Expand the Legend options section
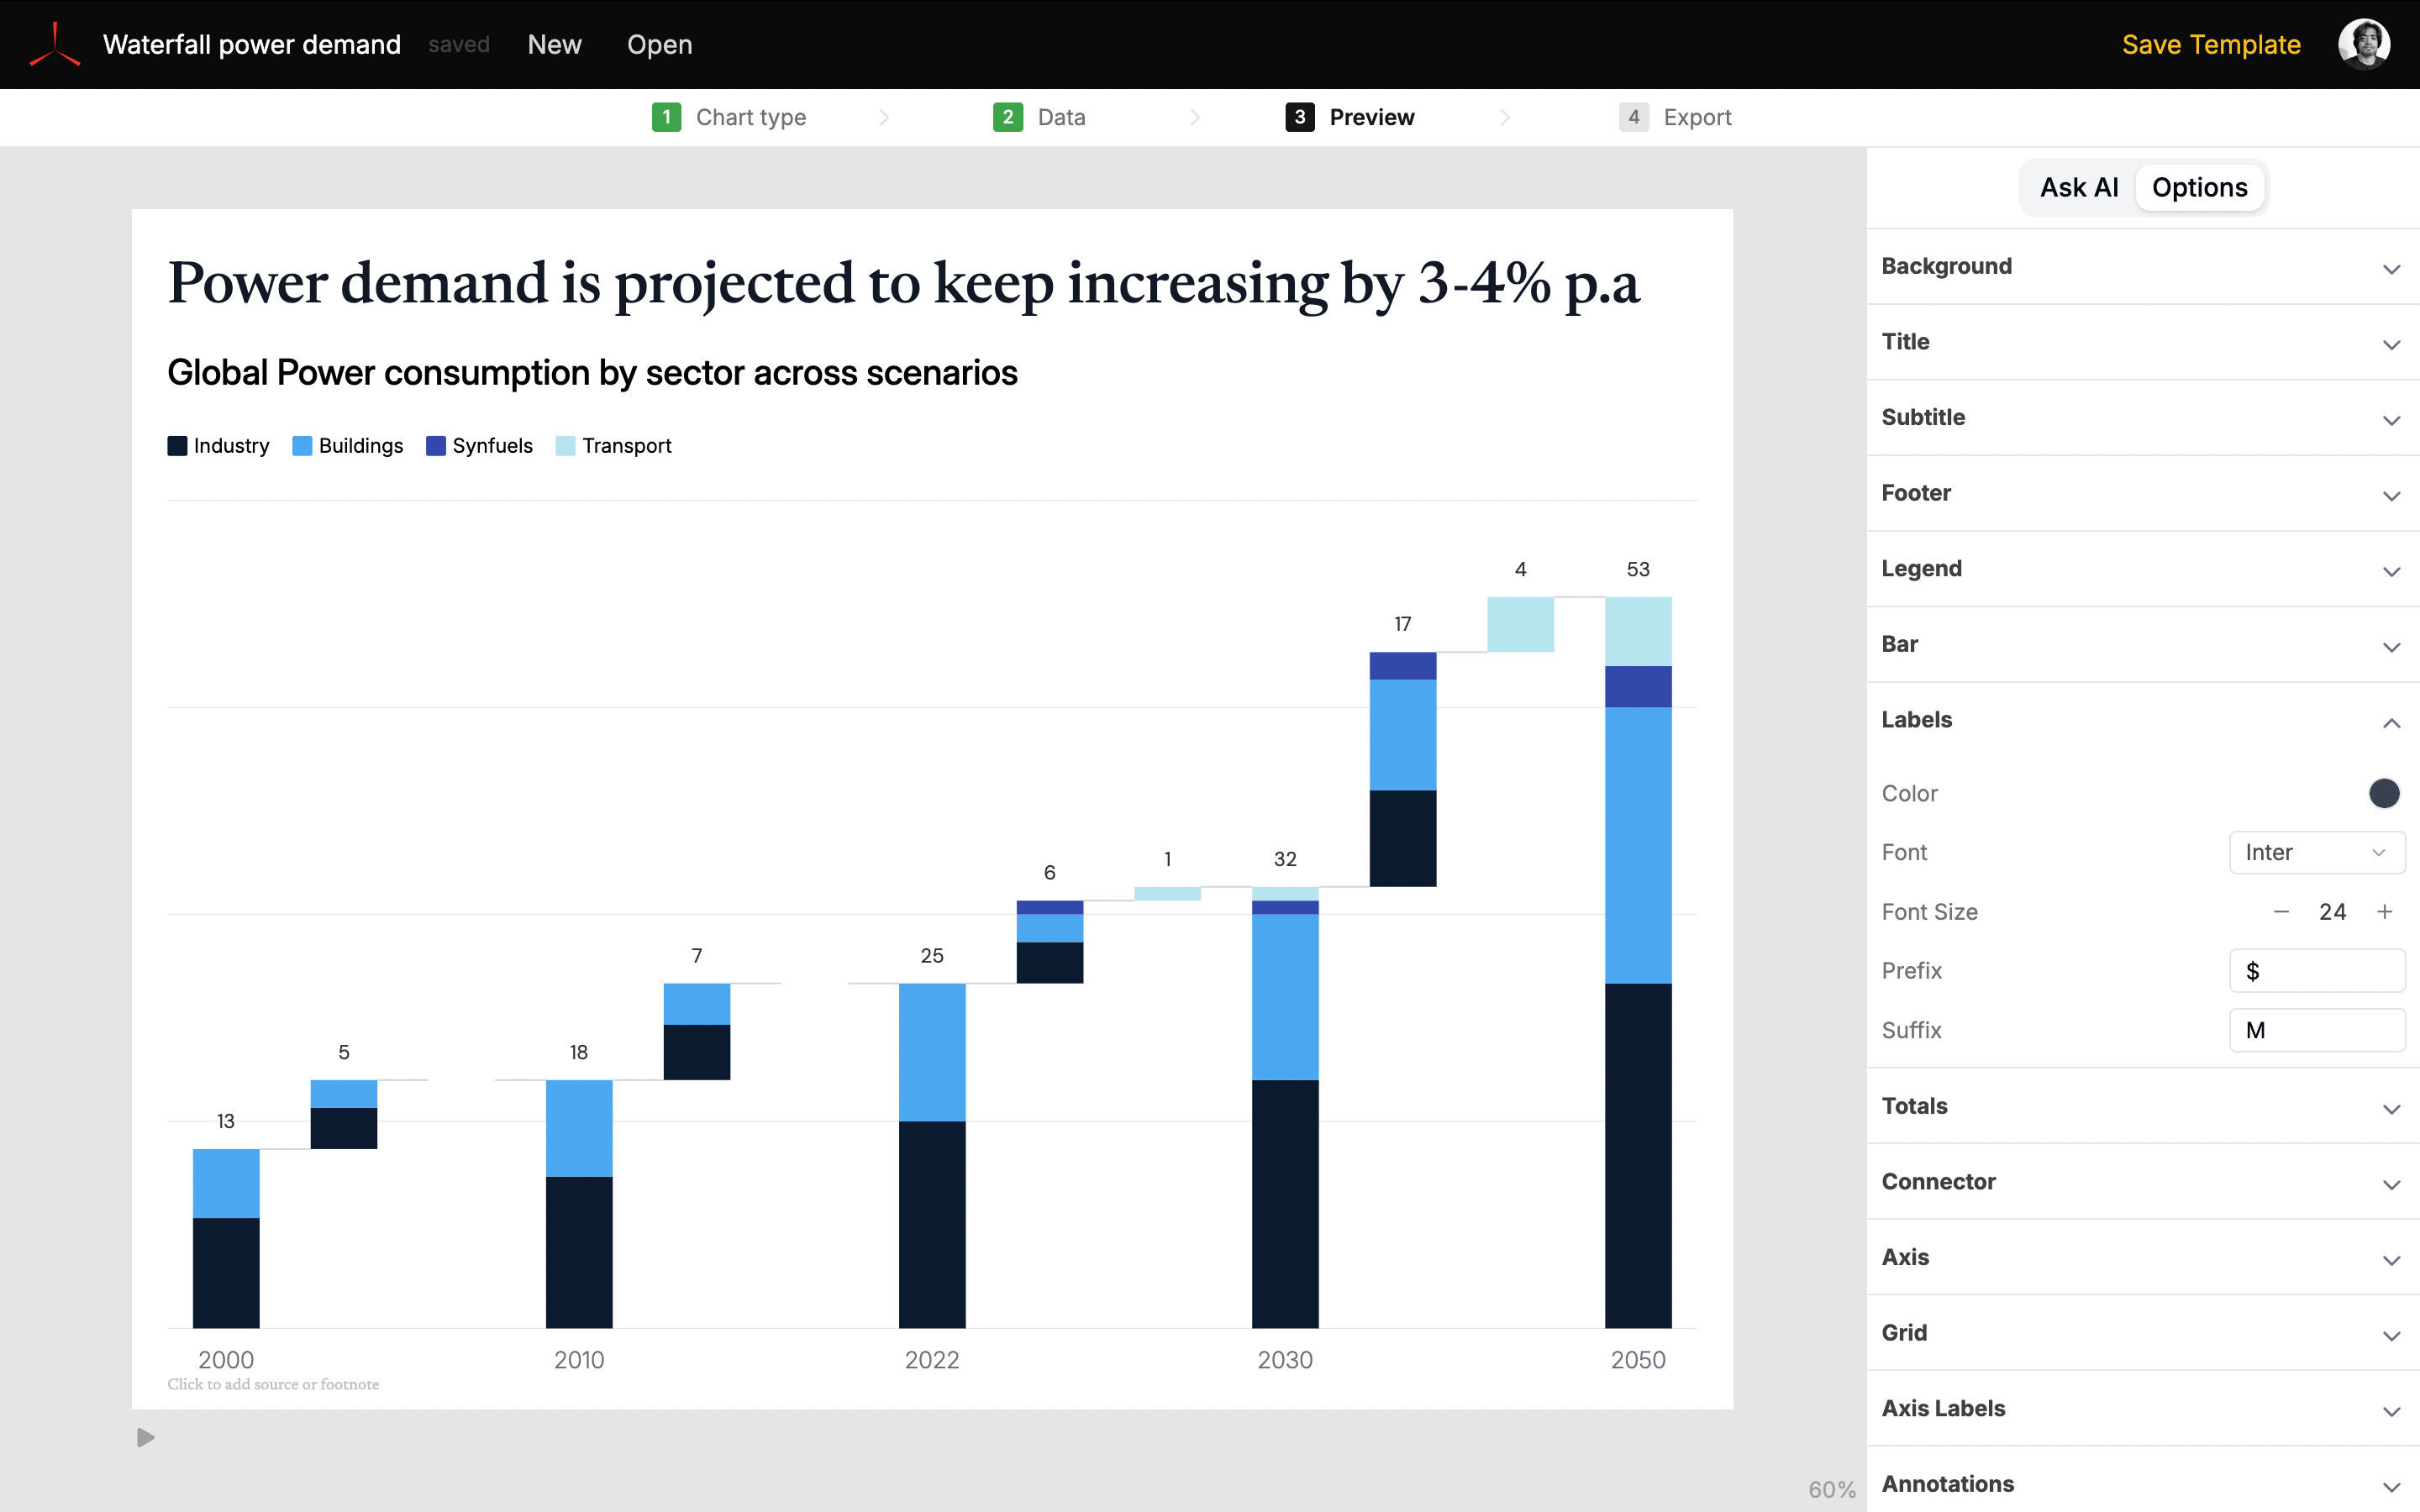Screen dimensions: 2420x1512 (x=2143, y=569)
